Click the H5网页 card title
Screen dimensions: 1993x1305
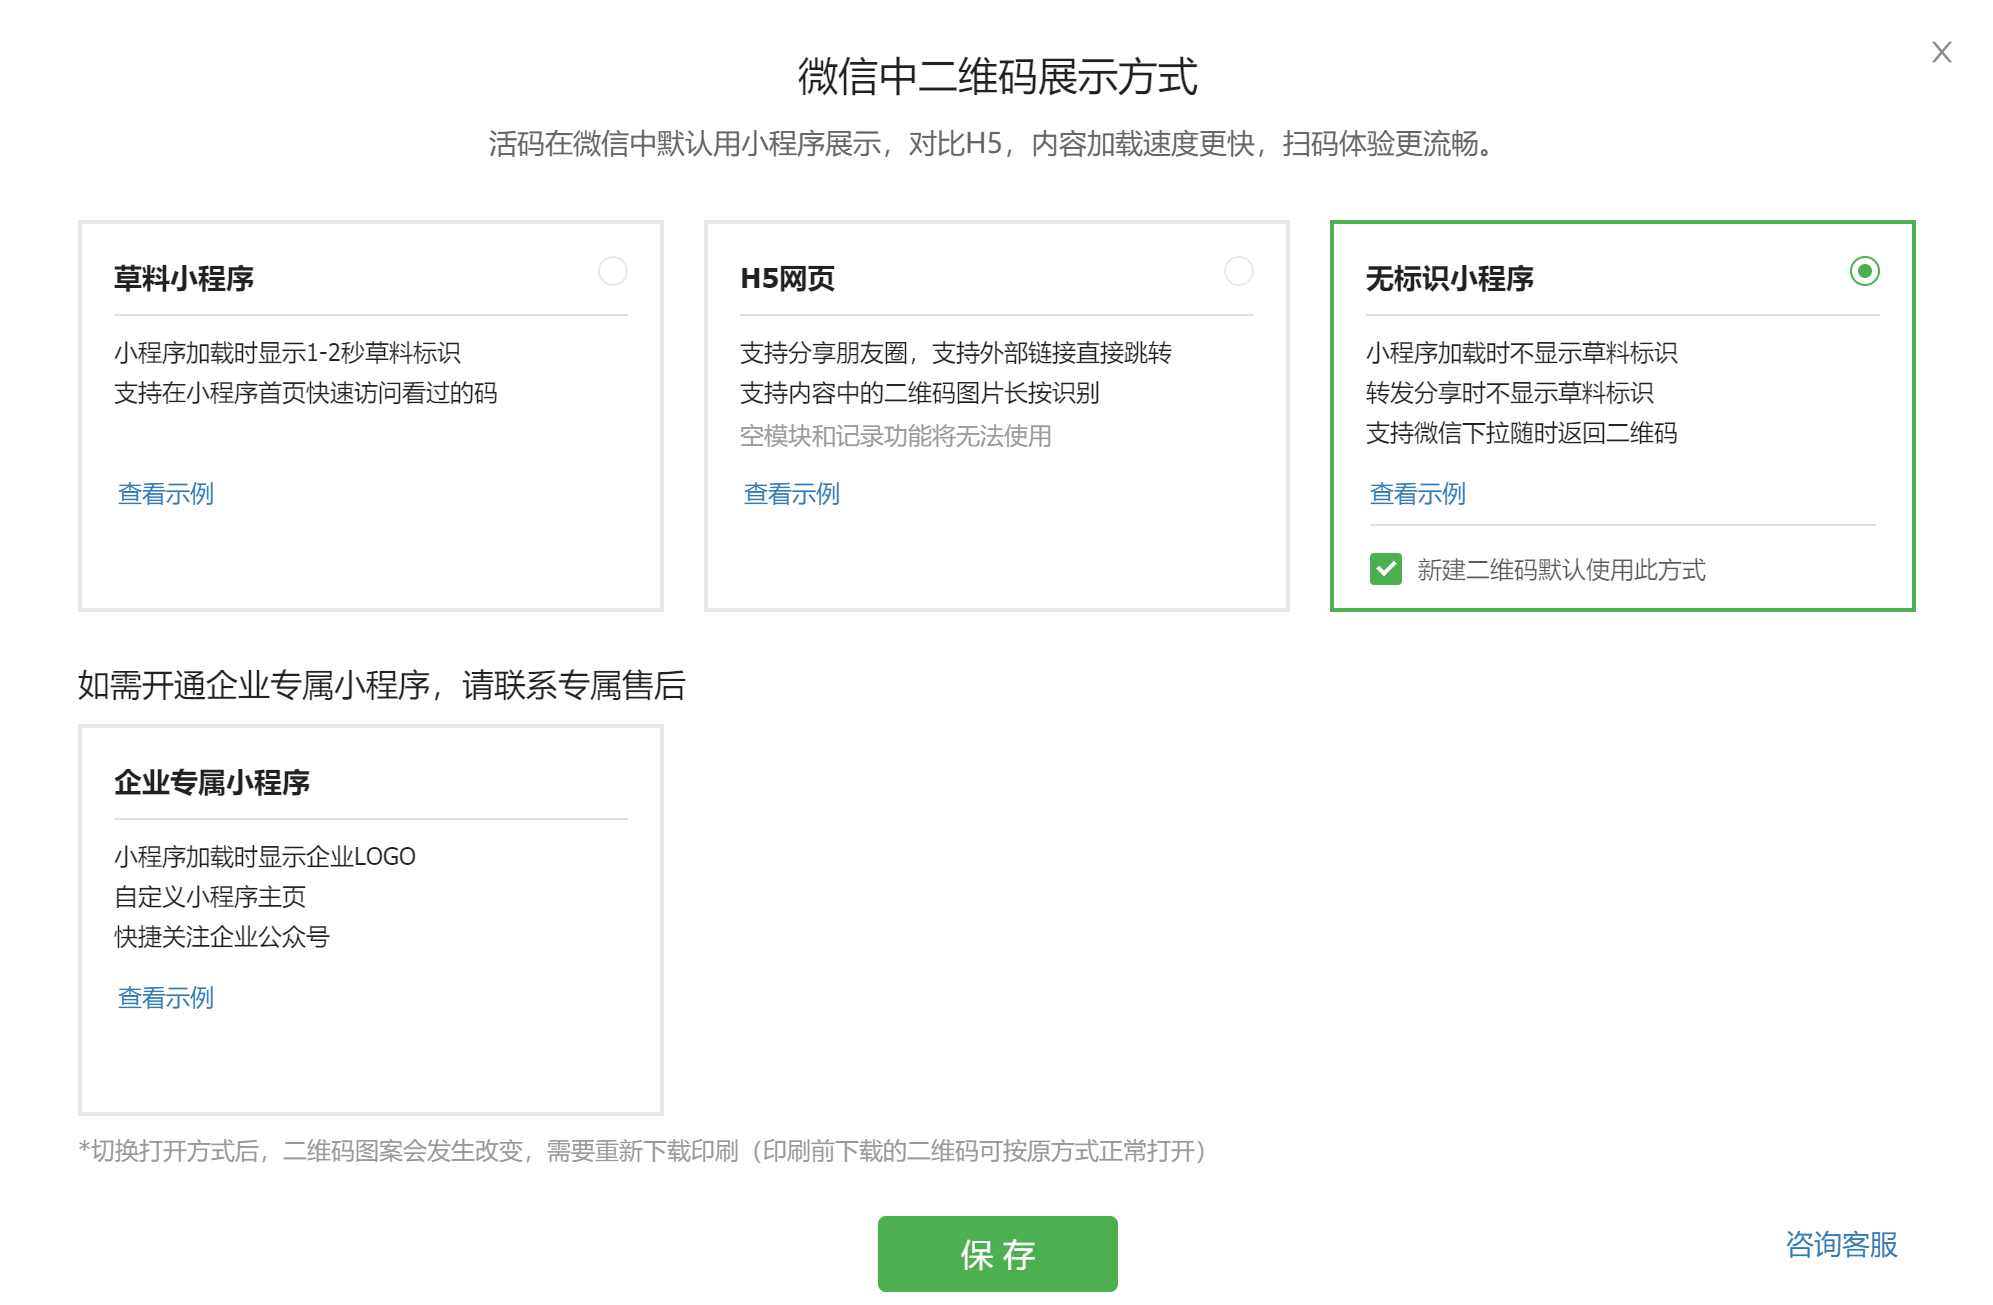click(x=787, y=278)
